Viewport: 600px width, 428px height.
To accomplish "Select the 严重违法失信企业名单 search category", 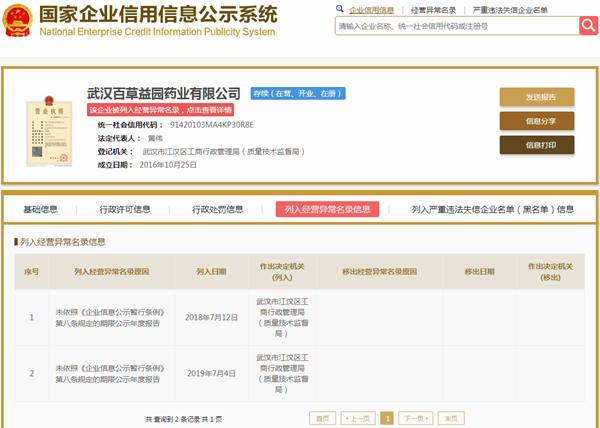I will click(520, 9).
